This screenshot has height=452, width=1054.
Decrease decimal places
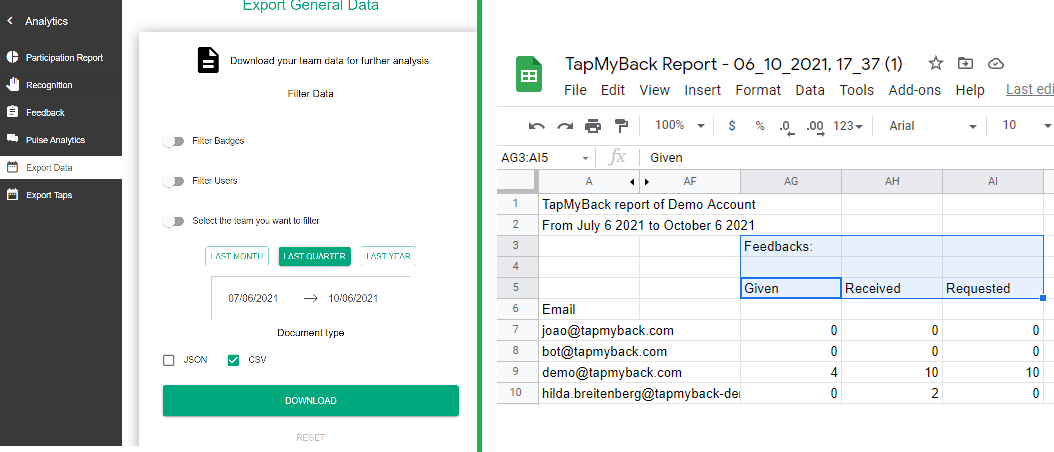coord(786,126)
